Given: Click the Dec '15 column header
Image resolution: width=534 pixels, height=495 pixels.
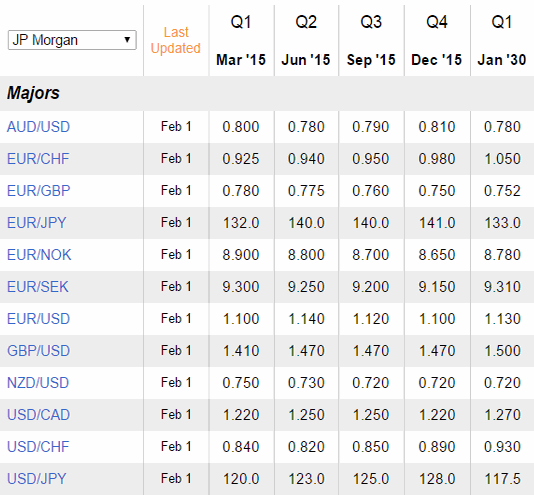Looking at the screenshot, I should pyautogui.click(x=437, y=60).
